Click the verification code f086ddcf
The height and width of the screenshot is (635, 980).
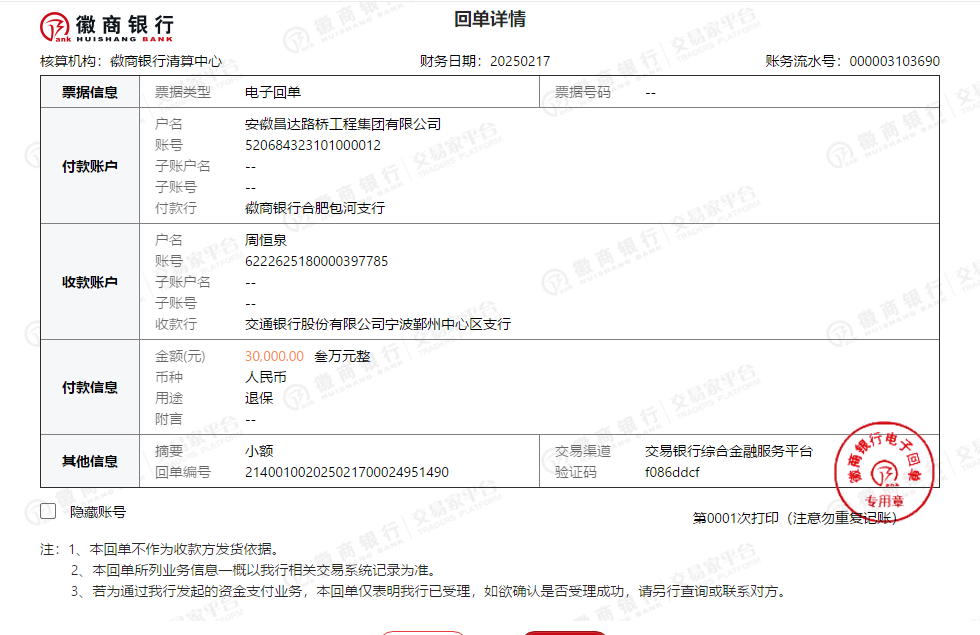click(x=672, y=472)
